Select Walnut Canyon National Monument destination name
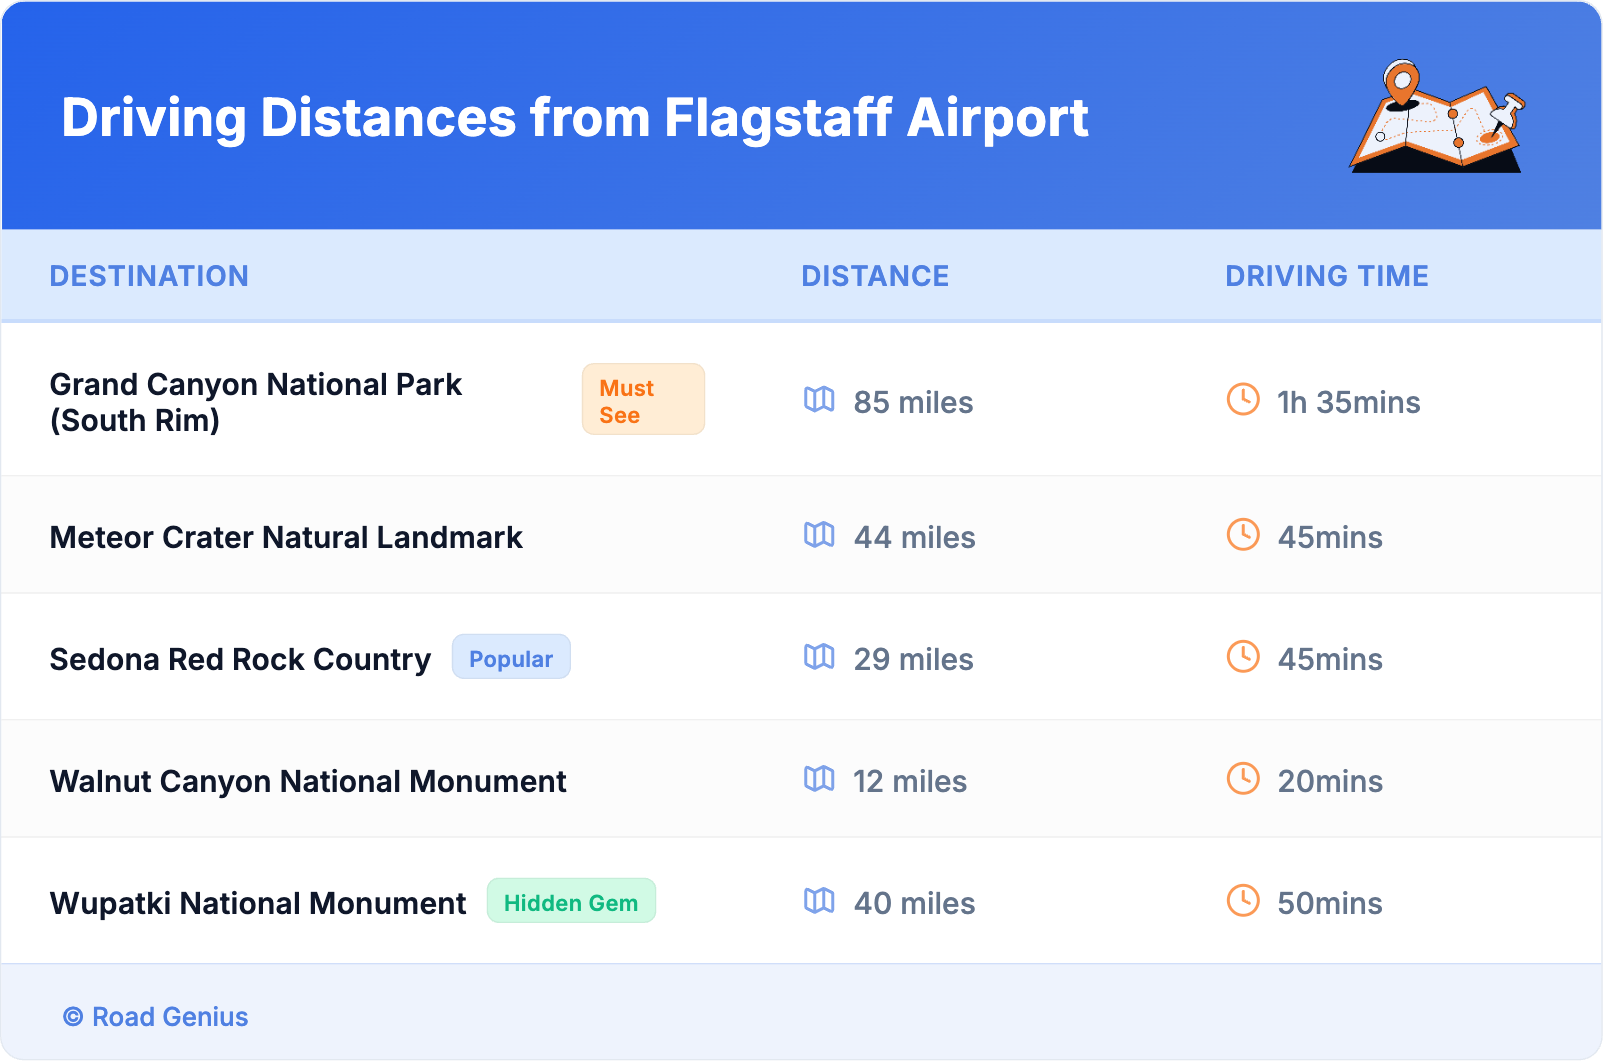This screenshot has height=1062, width=1604. click(x=308, y=781)
